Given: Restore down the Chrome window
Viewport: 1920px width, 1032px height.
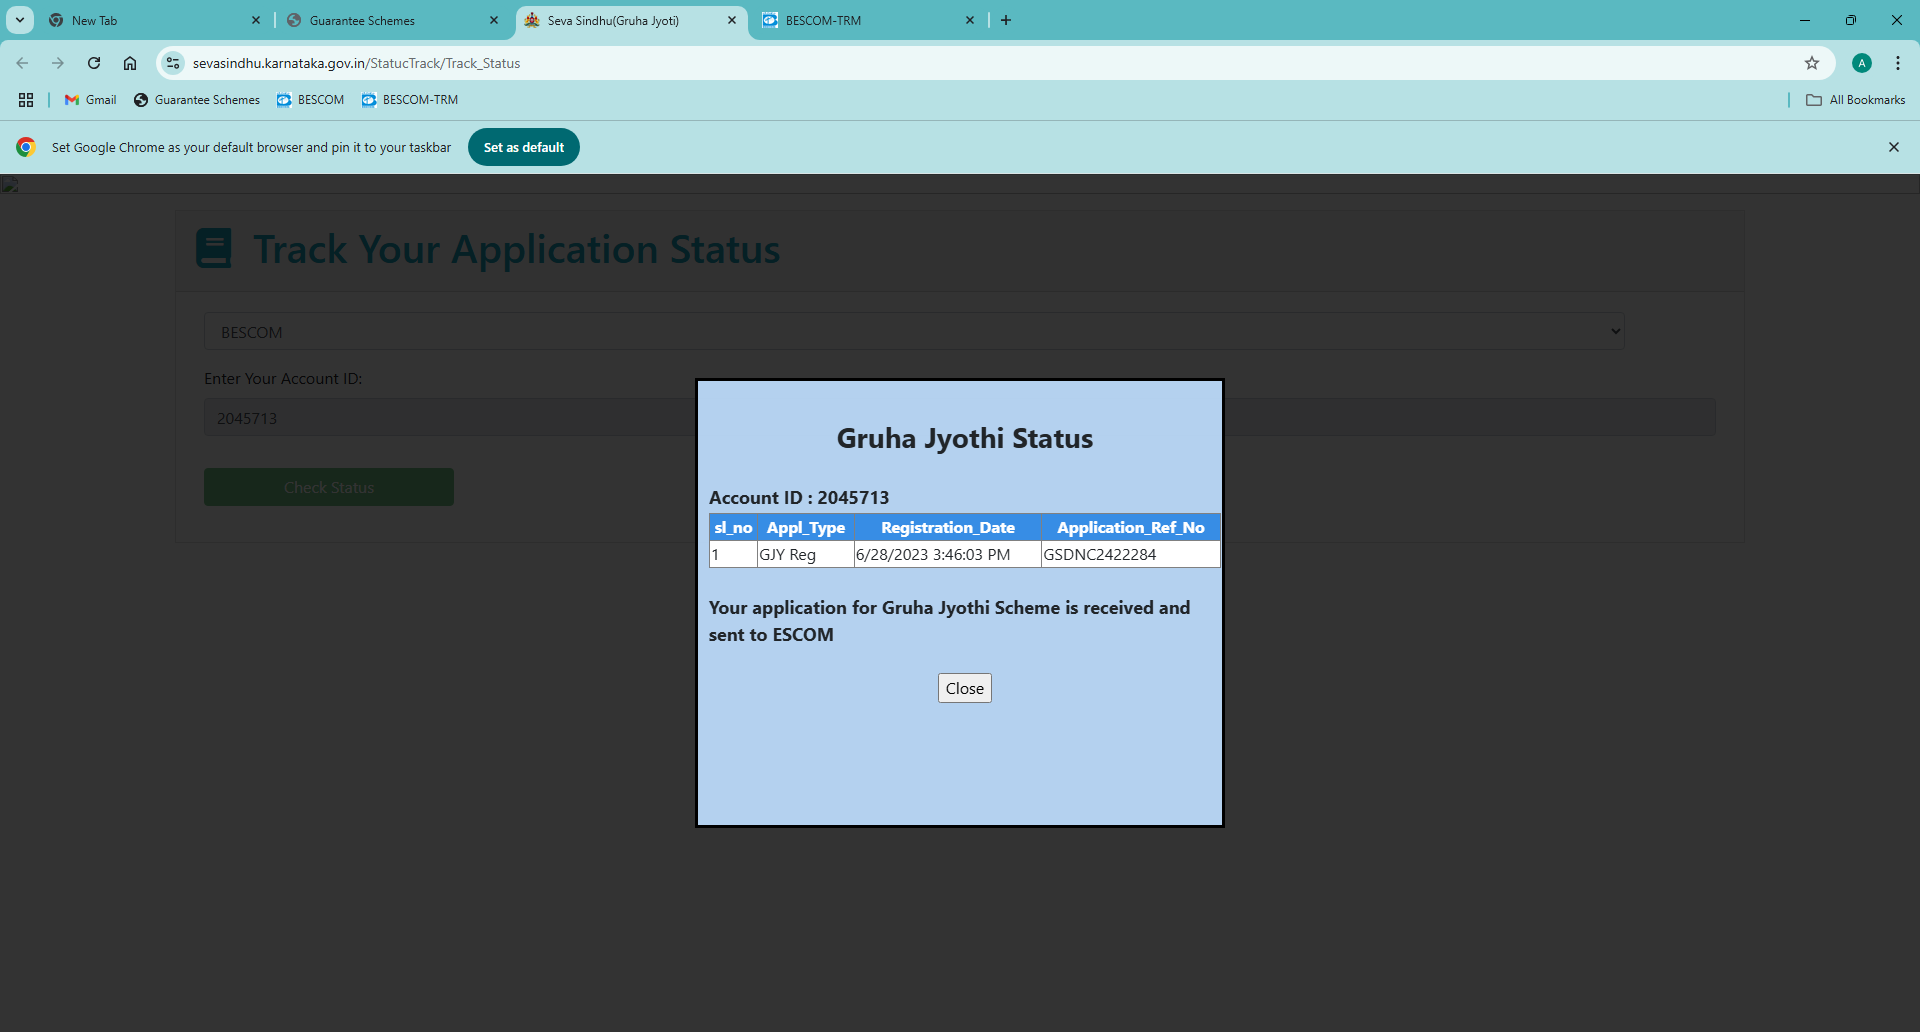Looking at the screenshot, I should [x=1851, y=20].
